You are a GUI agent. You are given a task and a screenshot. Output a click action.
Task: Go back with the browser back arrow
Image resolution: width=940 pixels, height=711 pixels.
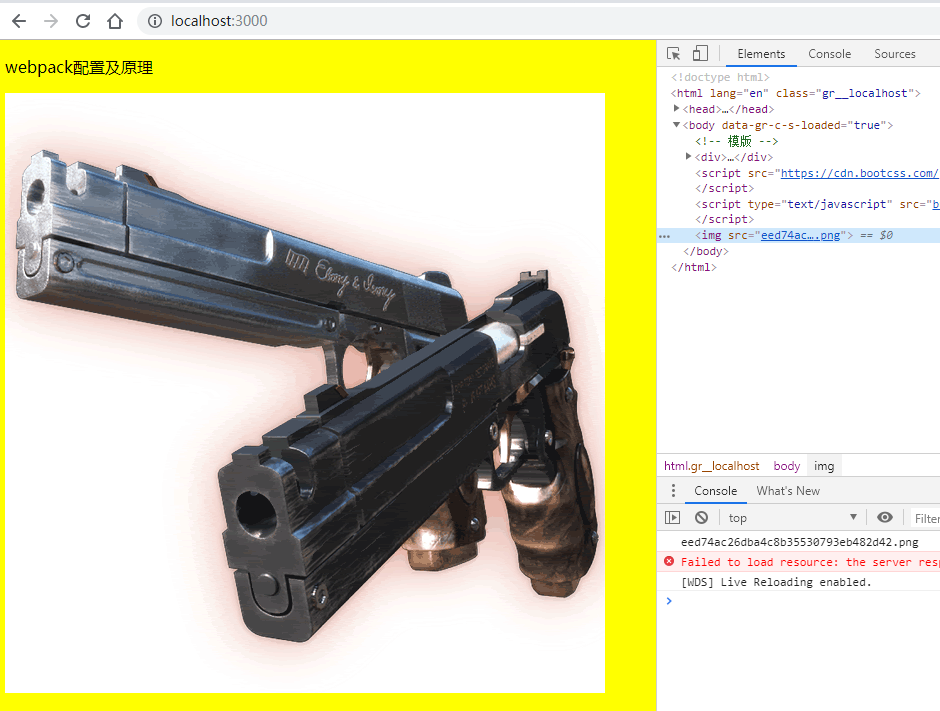[x=19, y=21]
